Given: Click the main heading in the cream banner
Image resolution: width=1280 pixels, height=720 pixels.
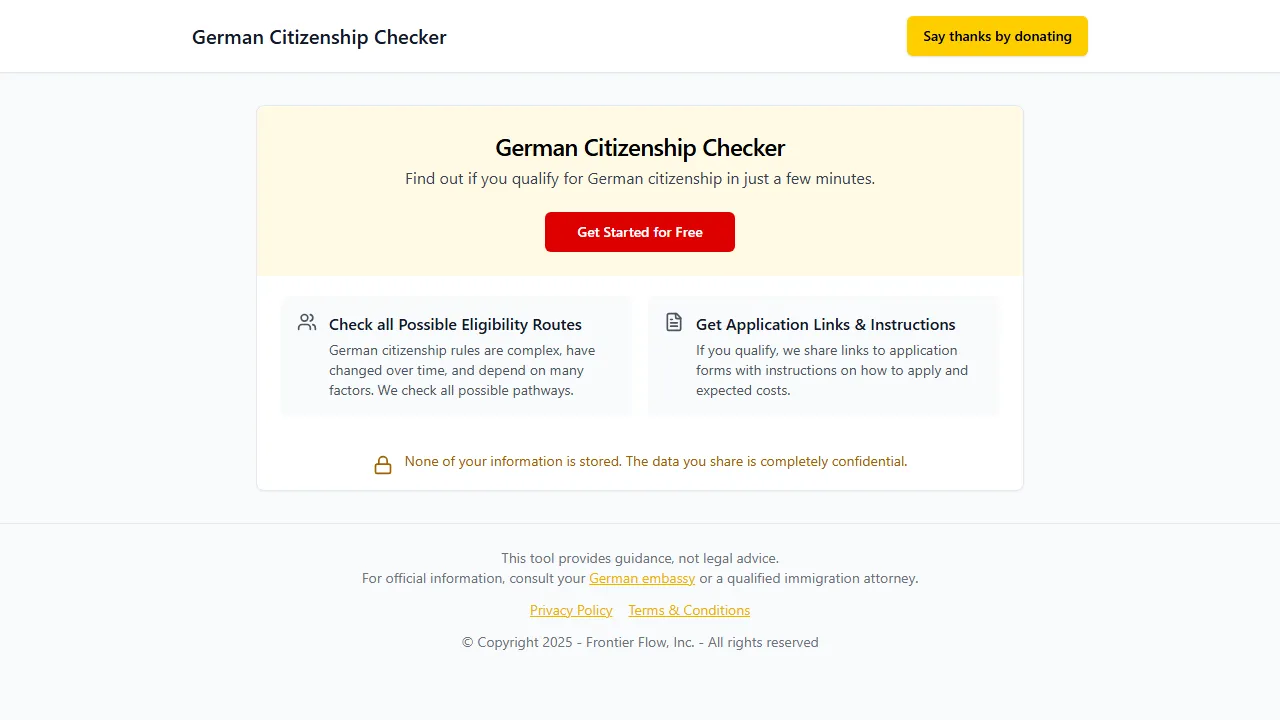Looking at the screenshot, I should click(x=640, y=148).
